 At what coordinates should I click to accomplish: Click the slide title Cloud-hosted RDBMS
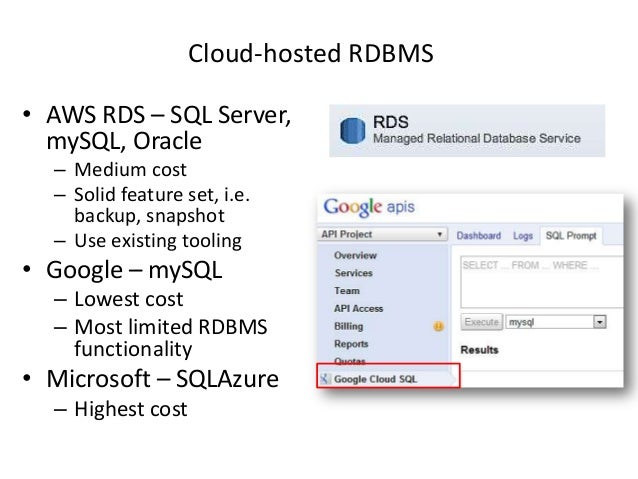tap(311, 53)
